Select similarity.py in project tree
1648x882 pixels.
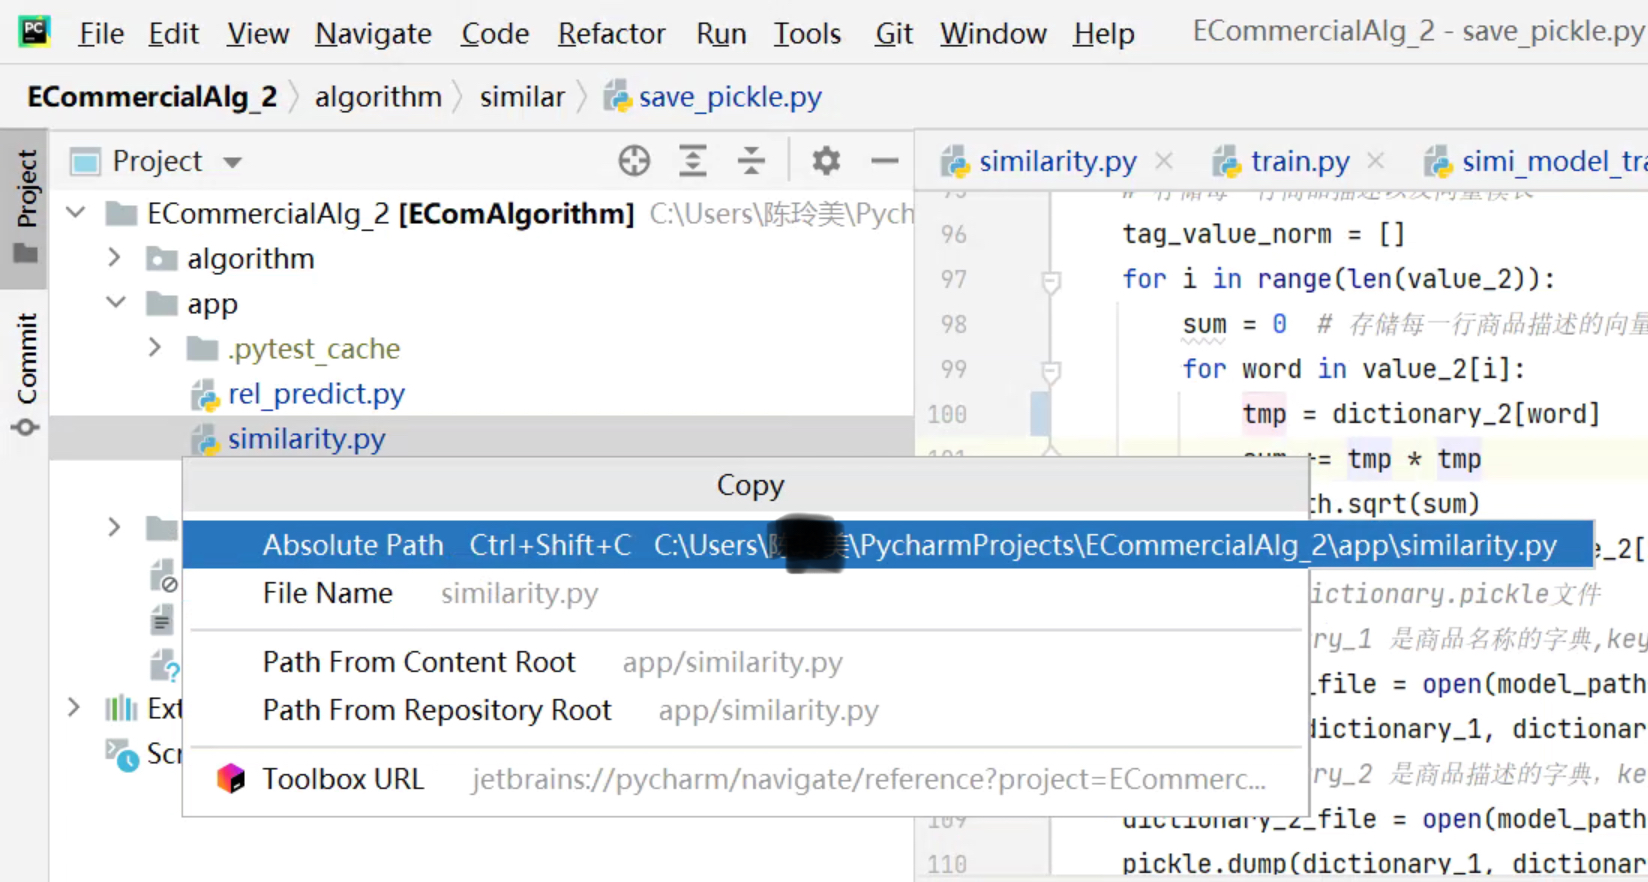(x=482, y=438)
